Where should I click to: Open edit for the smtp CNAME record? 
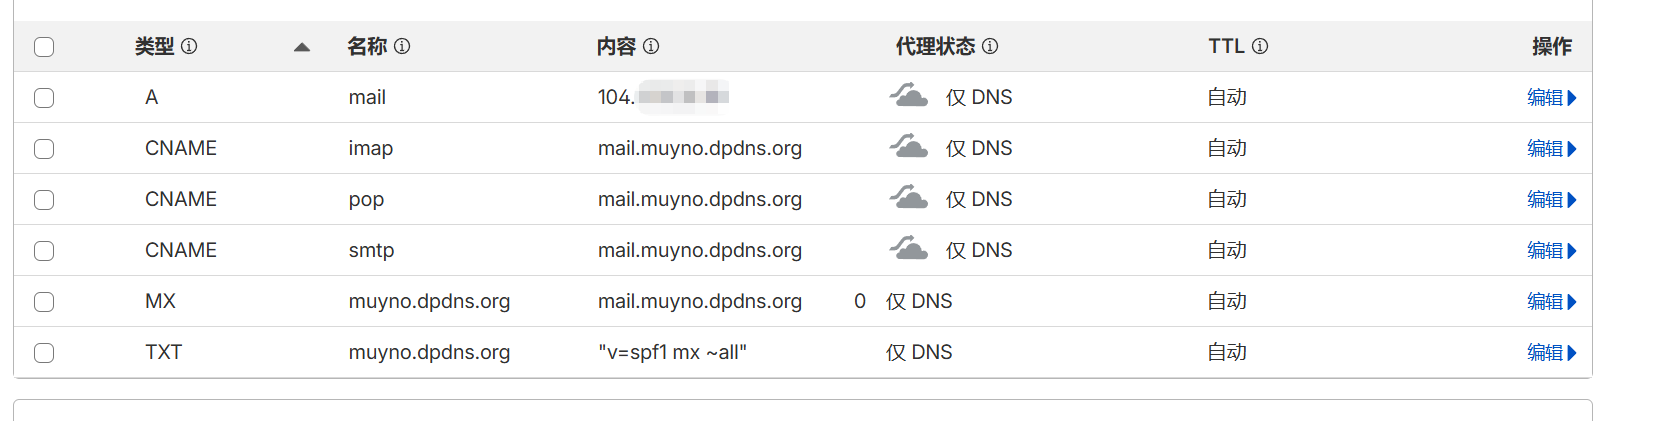[1551, 251]
